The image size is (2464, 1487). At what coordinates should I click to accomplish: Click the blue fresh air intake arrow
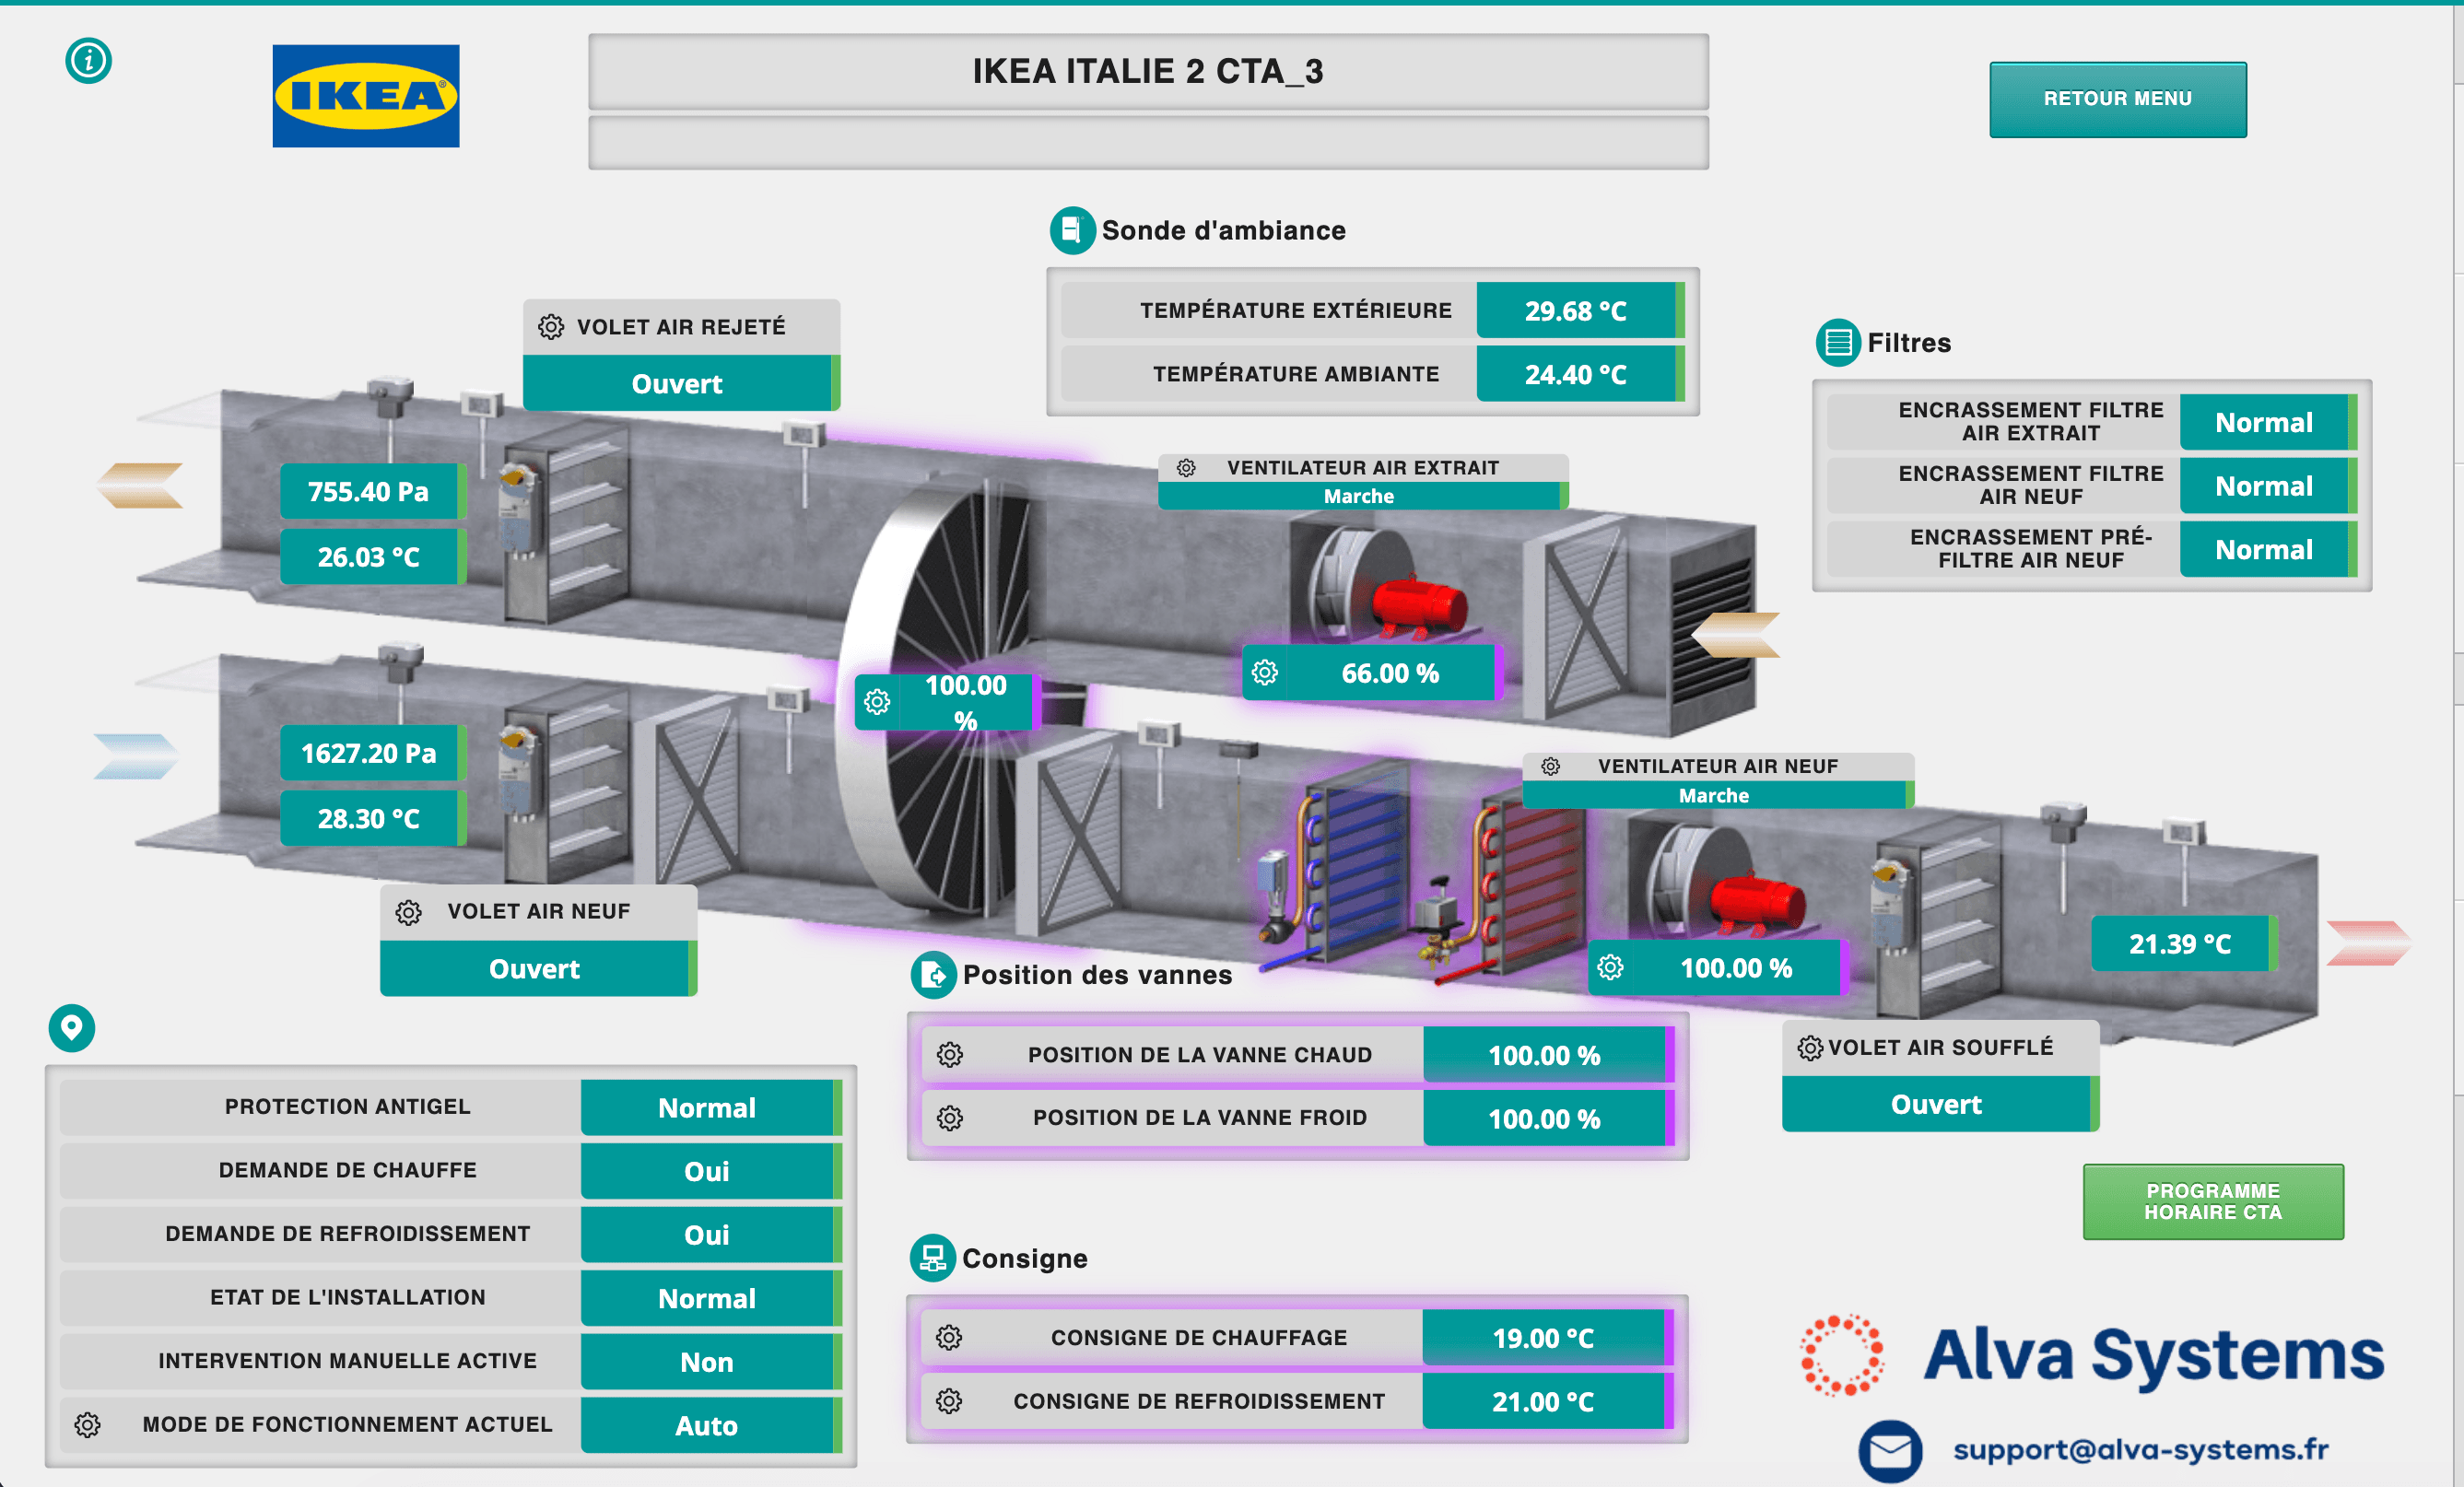[x=136, y=756]
